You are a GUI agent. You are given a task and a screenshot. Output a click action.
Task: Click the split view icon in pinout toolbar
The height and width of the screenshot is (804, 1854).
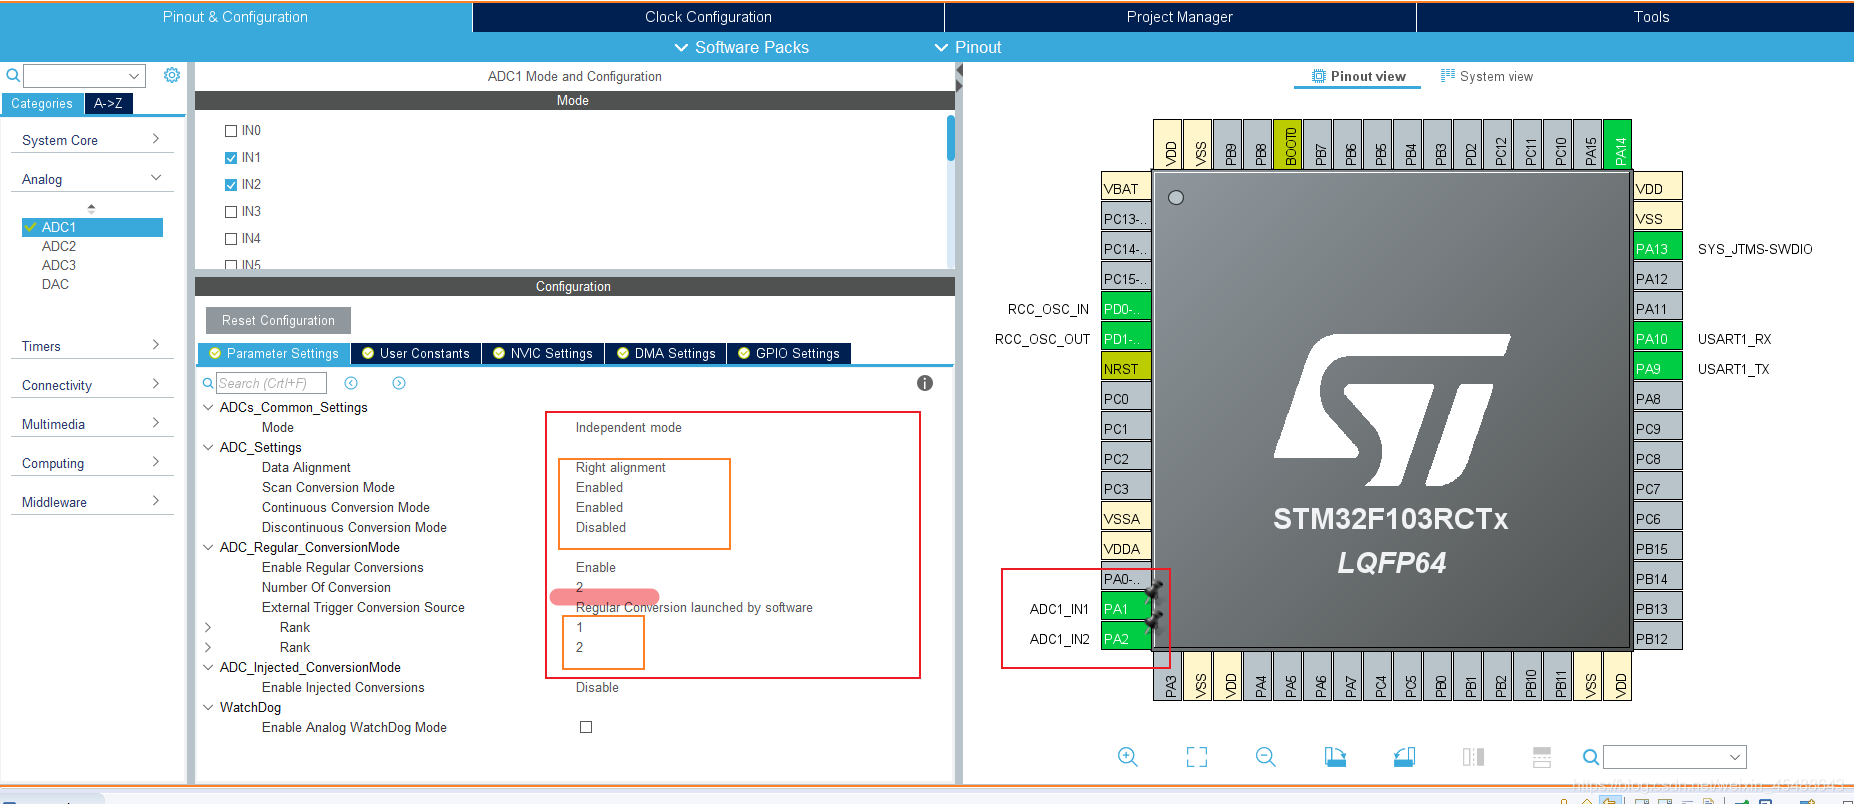(x=1473, y=757)
